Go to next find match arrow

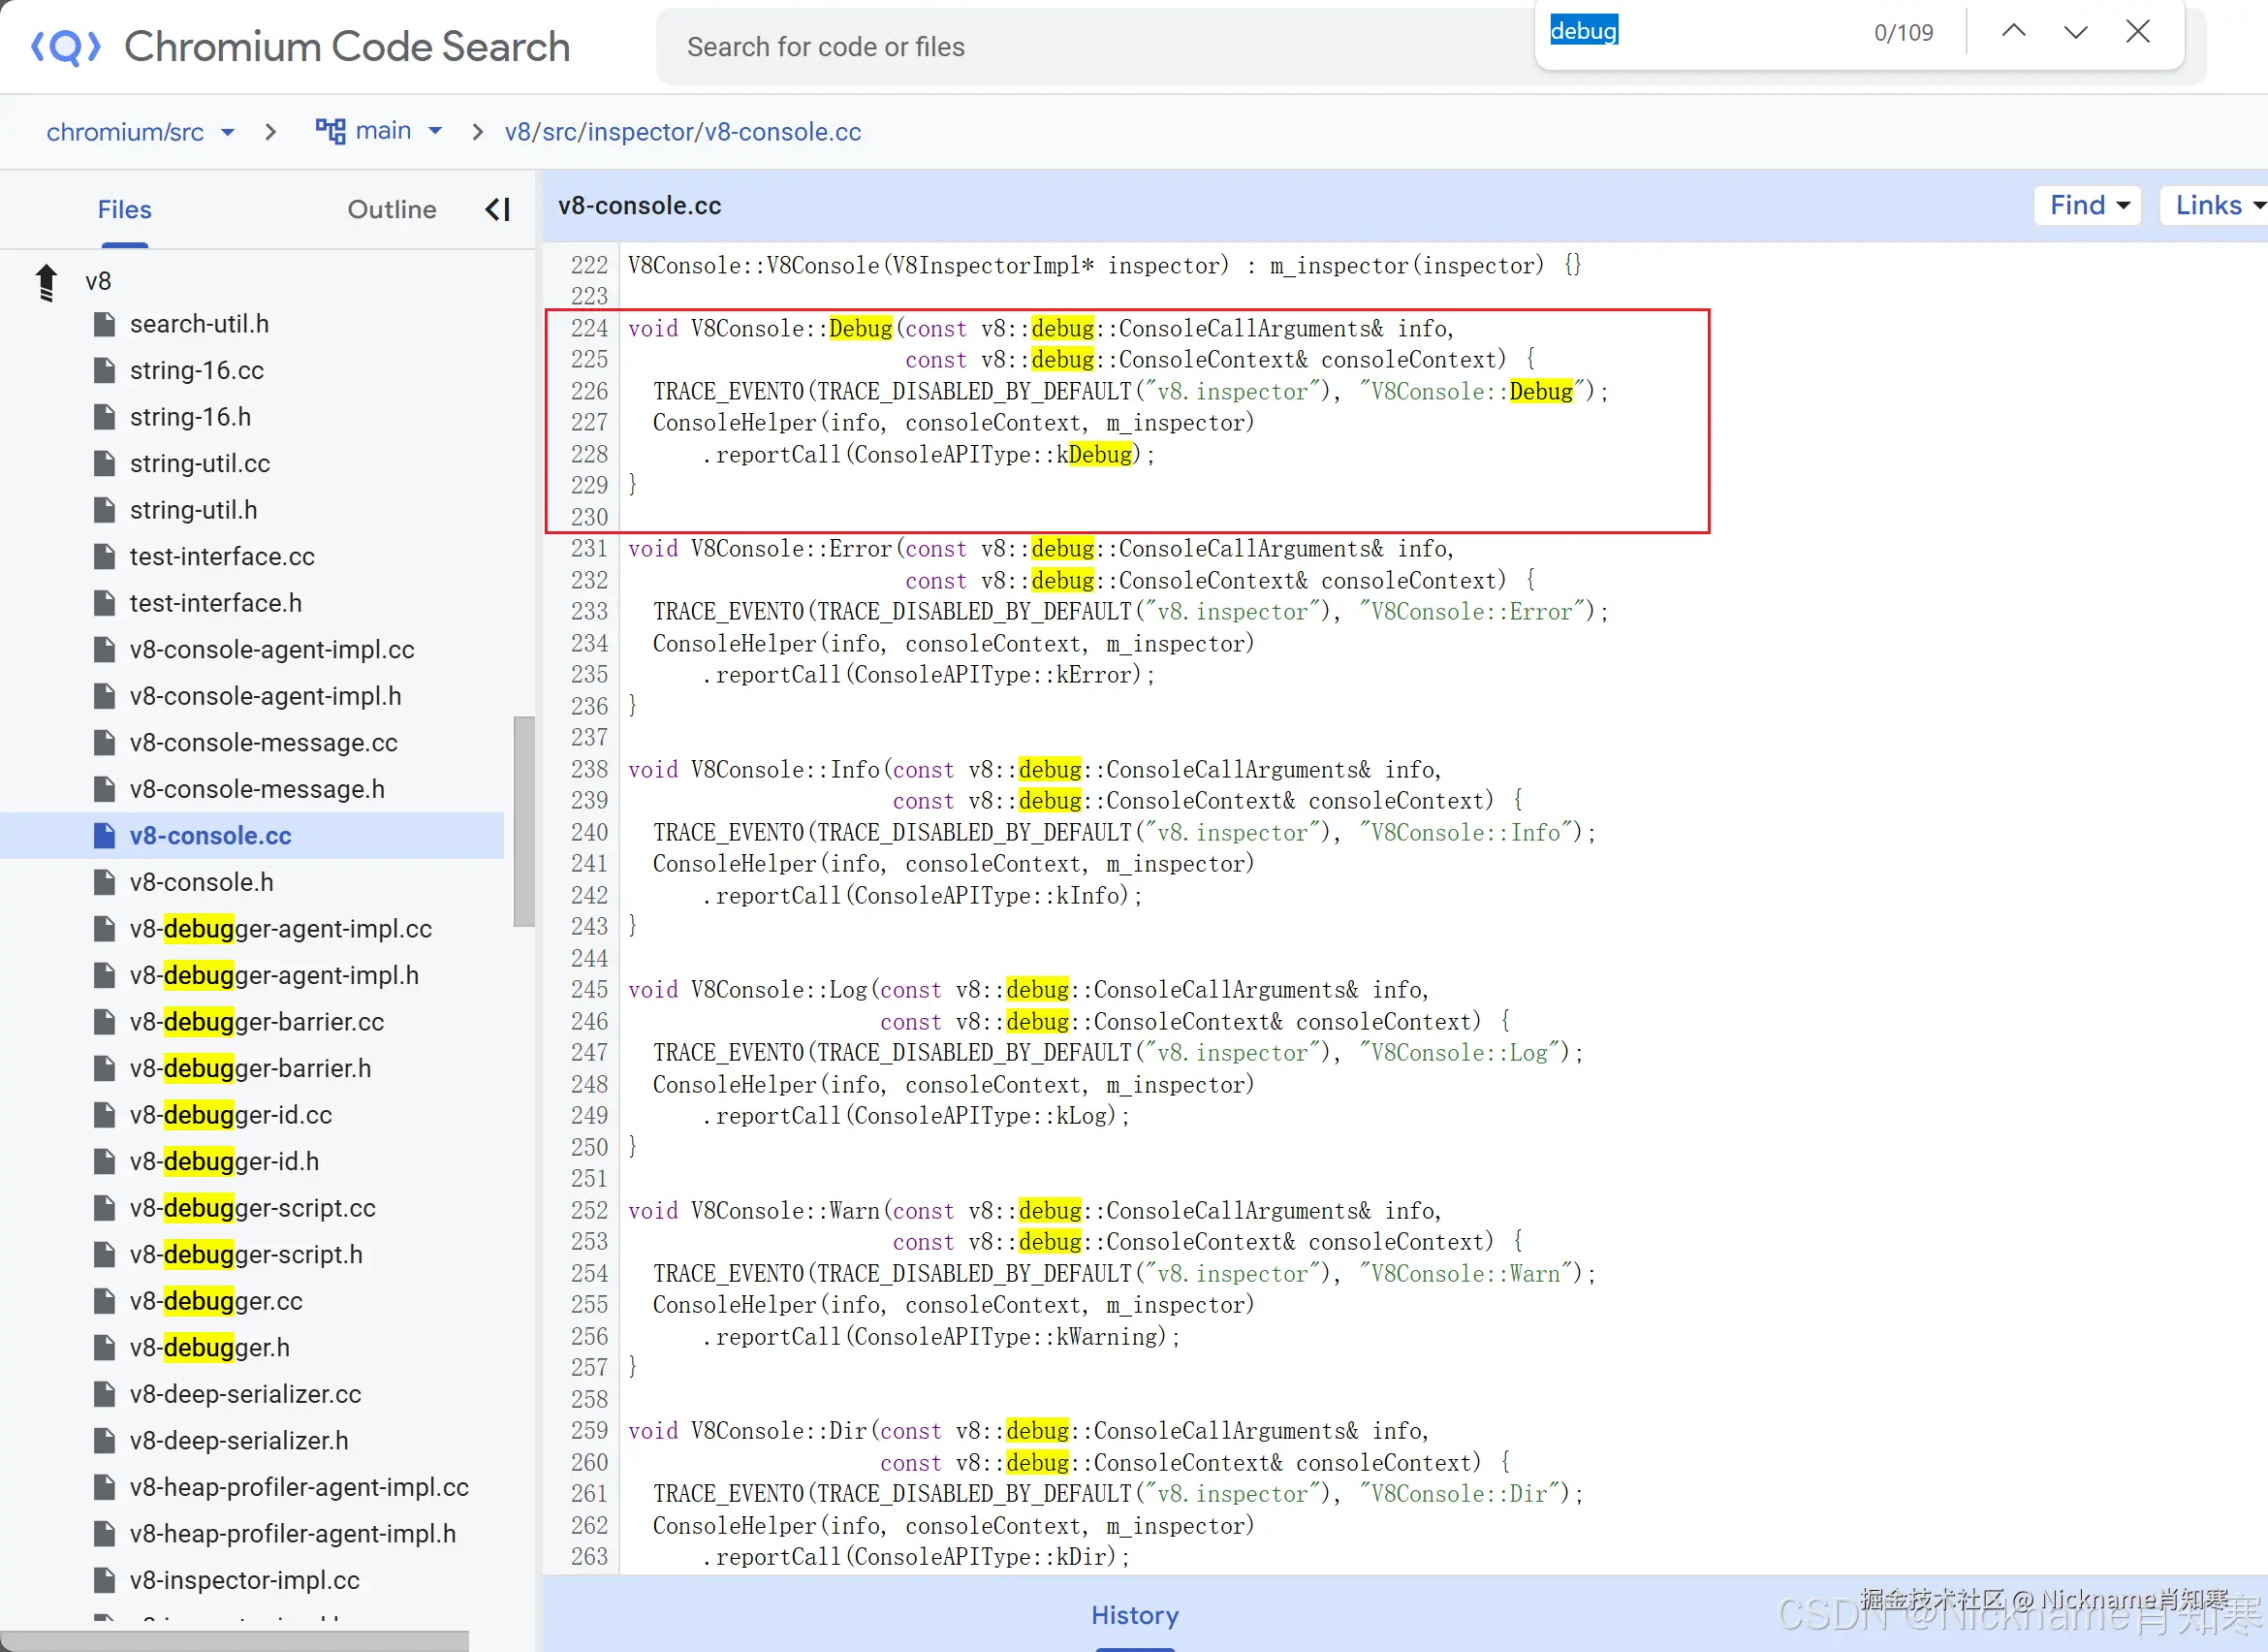pos(2076,32)
